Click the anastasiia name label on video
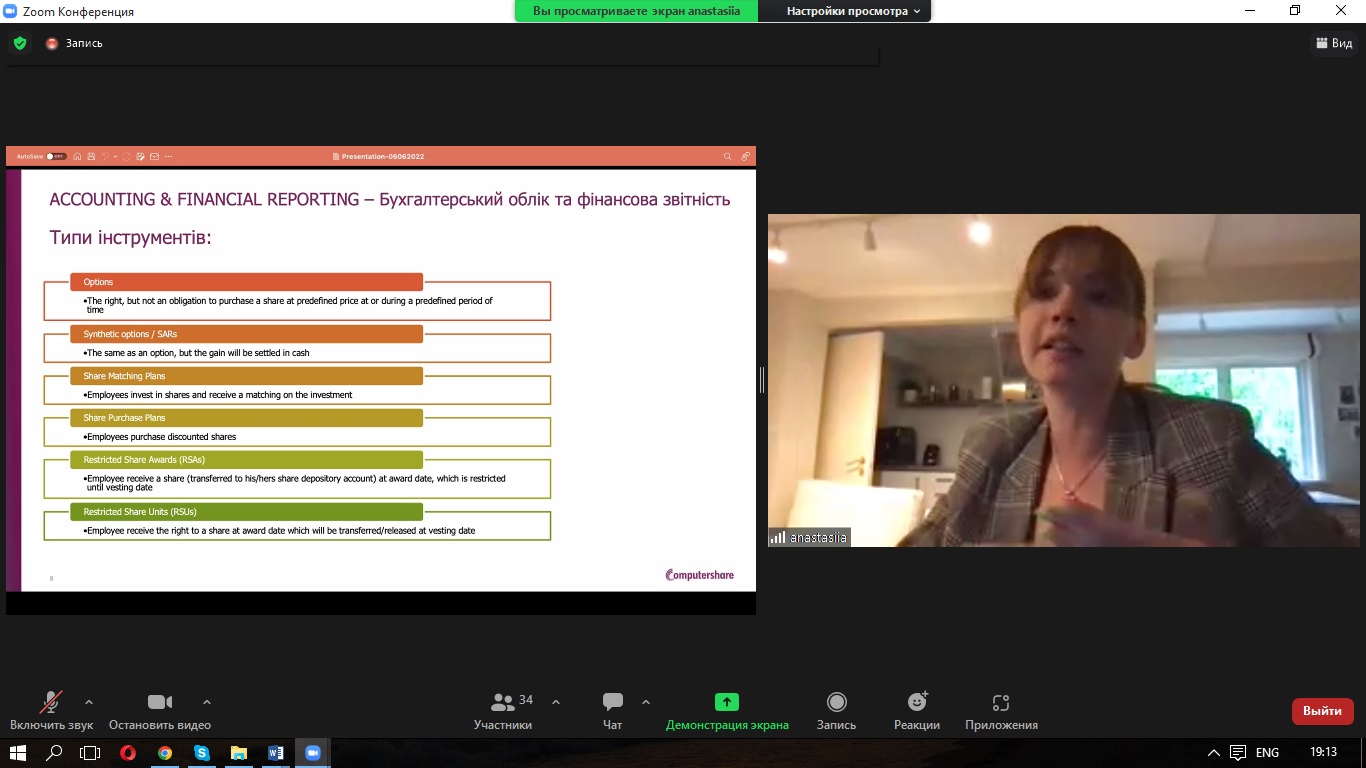The width and height of the screenshot is (1366, 768). pos(809,537)
